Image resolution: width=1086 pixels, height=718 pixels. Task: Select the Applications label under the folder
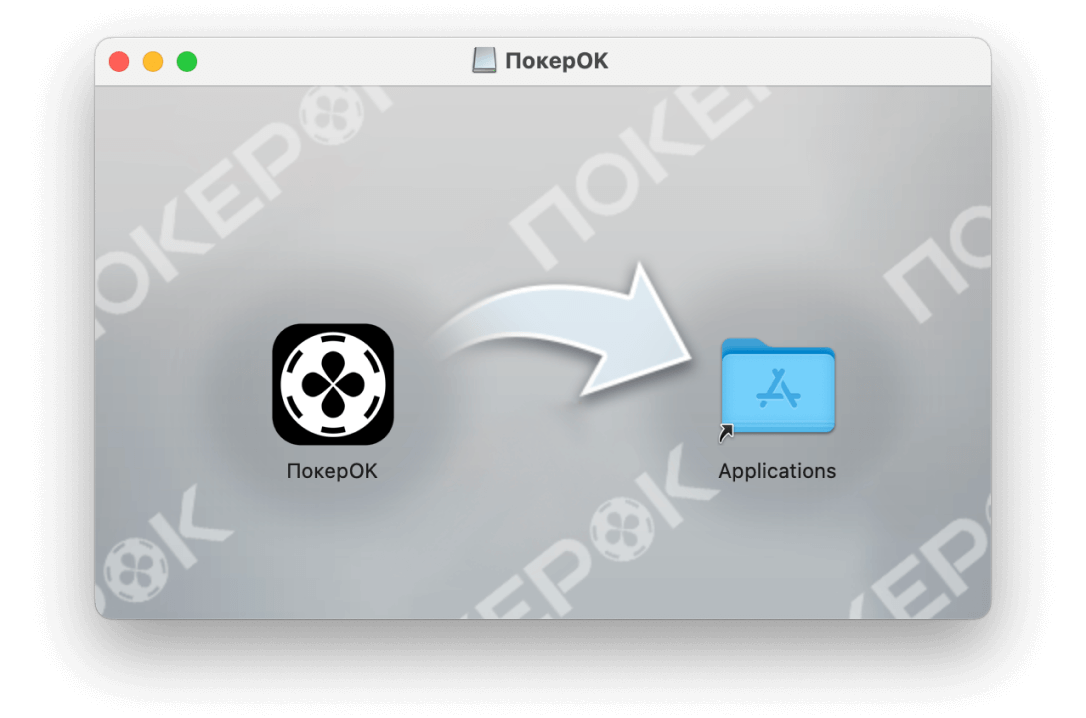776,470
